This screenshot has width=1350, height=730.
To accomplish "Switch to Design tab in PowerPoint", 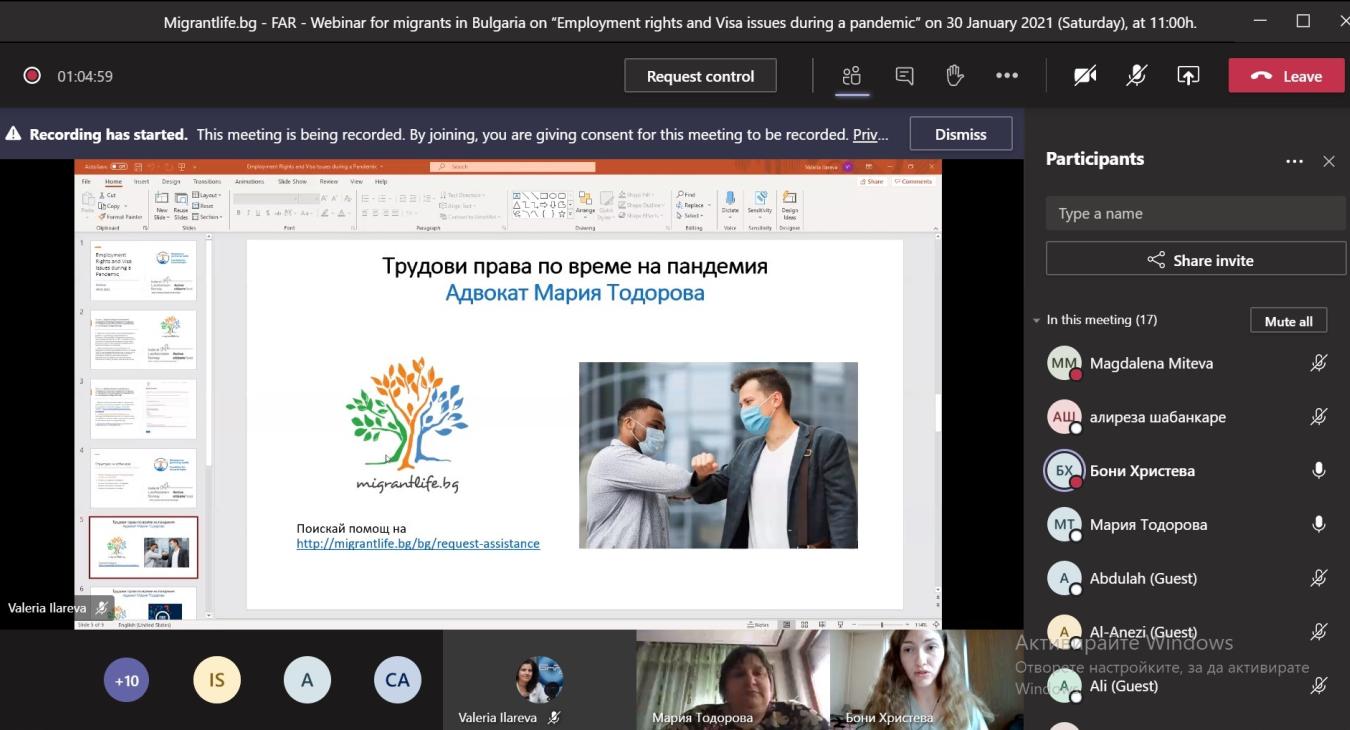I will click(171, 182).
